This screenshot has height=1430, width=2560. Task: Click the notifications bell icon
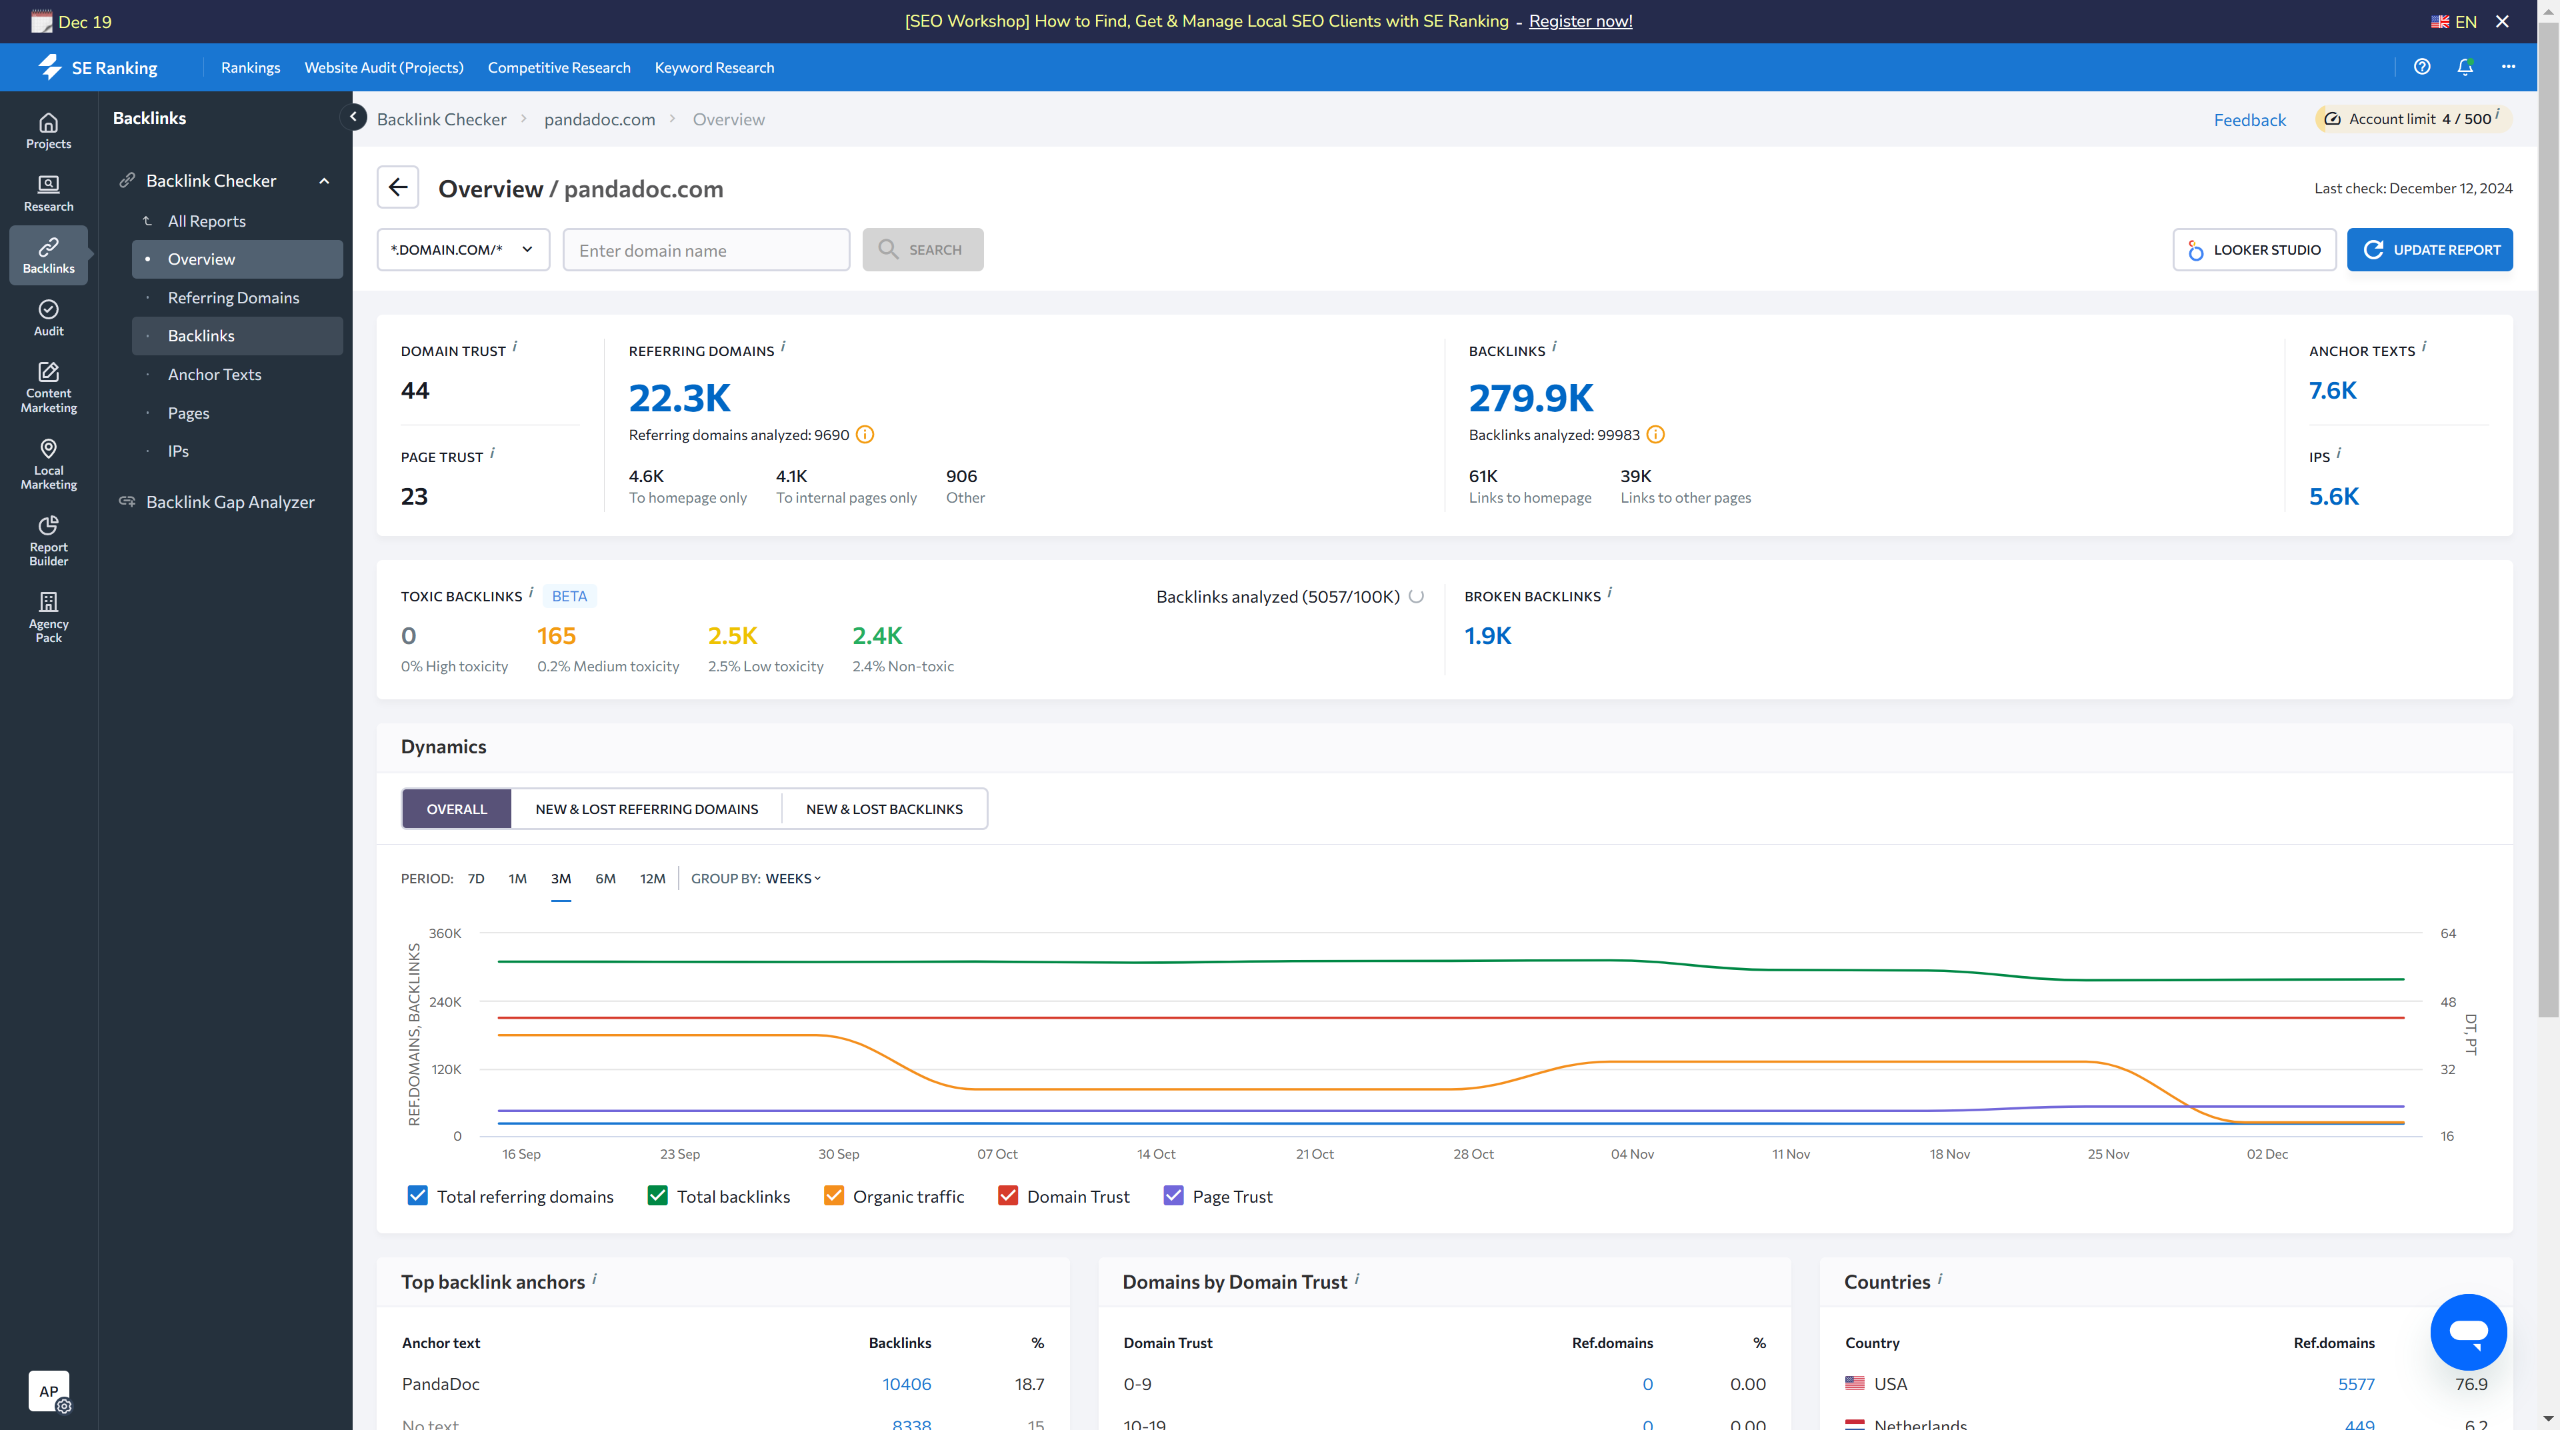(2465, 67)
